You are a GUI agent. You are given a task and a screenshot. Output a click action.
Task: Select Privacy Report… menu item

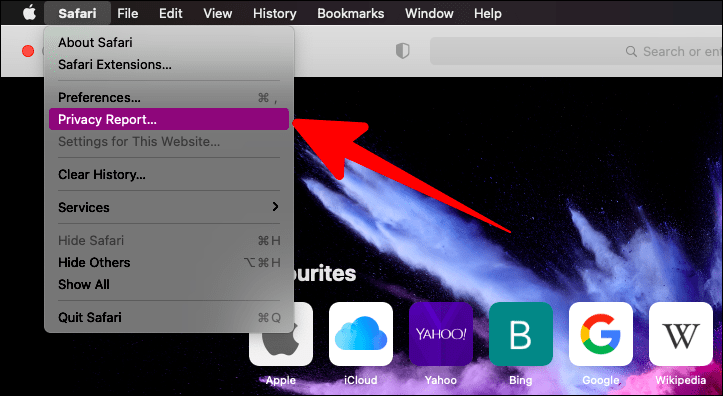[169, 119]
